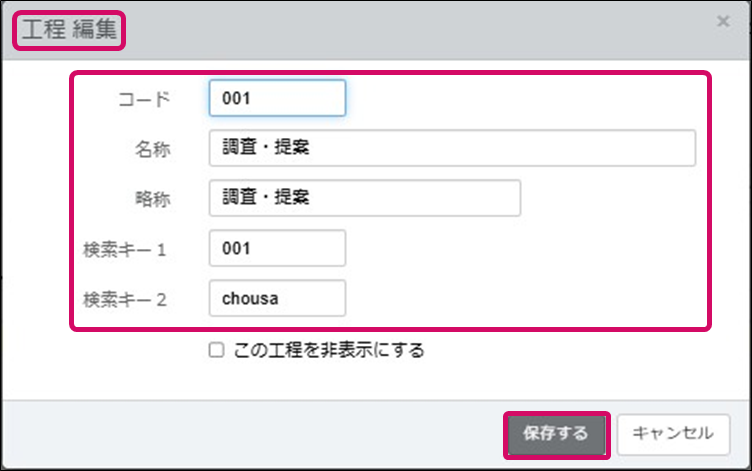The width and height of the screenshot is (752, 471).
Task: Click the 工程 編集 dialog title text
Action: coord(68,28)
